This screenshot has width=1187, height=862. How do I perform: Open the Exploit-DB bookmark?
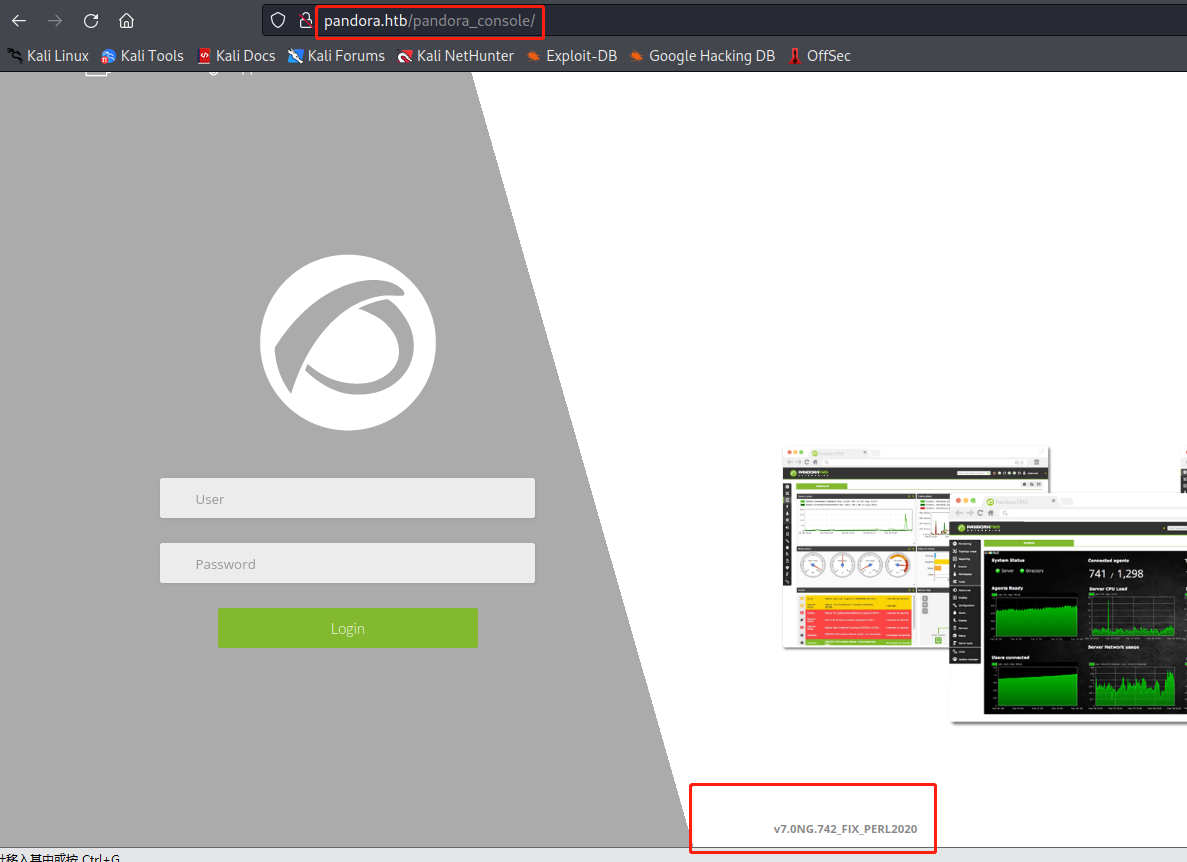[x=572, y=56]
